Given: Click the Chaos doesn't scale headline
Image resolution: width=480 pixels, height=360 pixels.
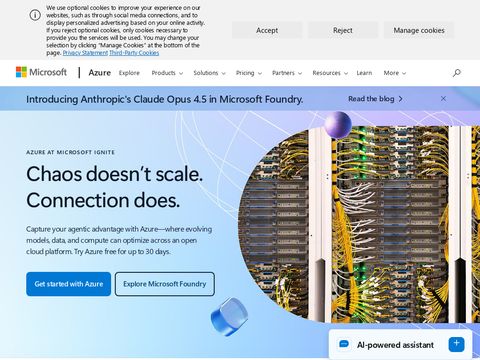Looking at the screenshot, I should [114, 187].
